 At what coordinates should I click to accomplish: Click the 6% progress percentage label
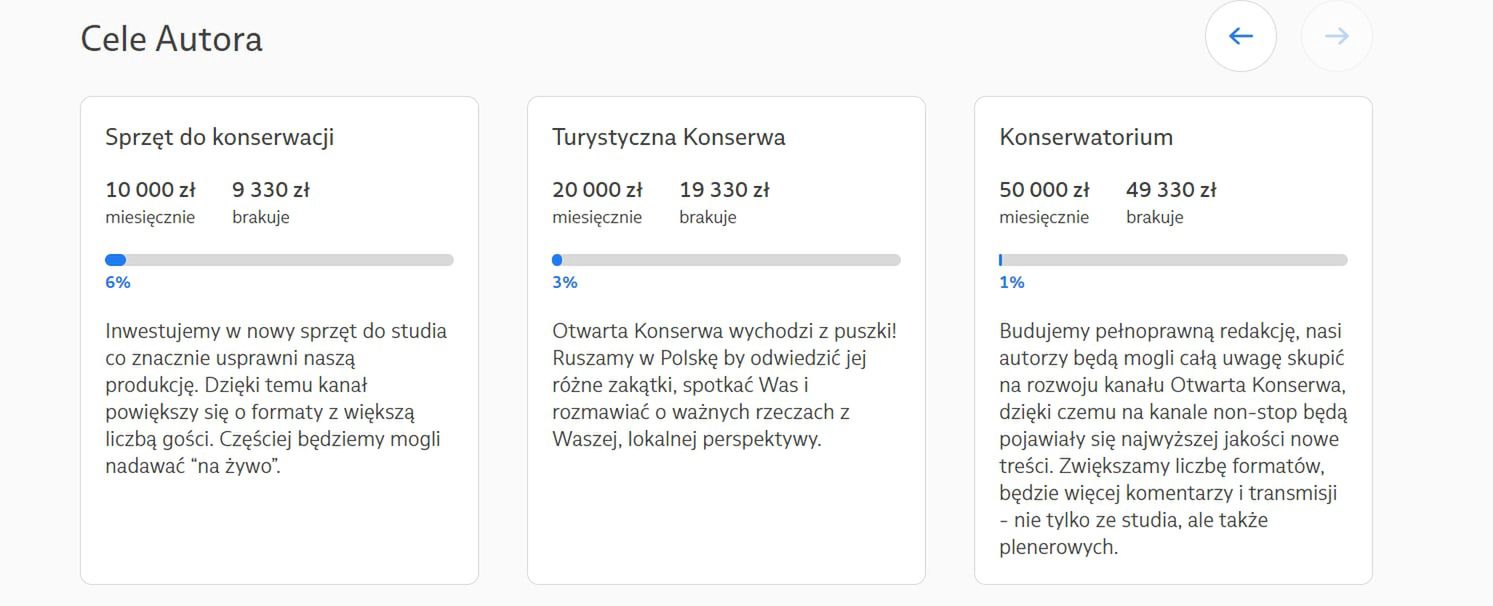[x=118, y=283]
